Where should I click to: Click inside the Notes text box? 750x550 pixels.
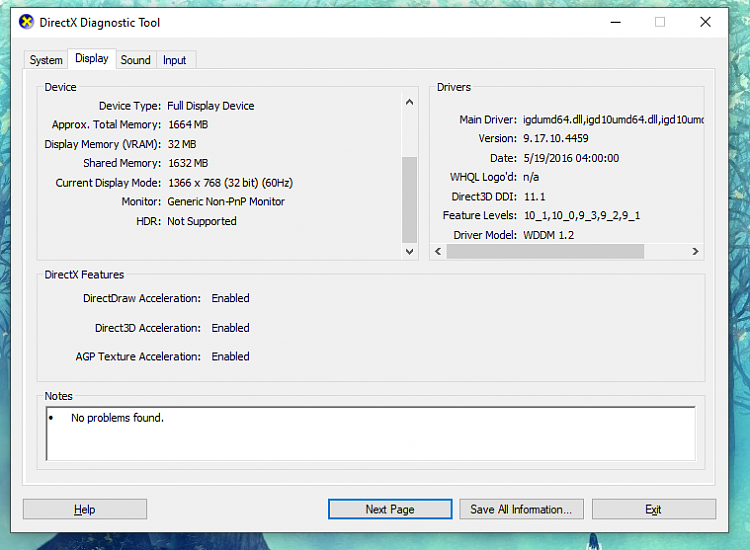[x=371, y=434]
